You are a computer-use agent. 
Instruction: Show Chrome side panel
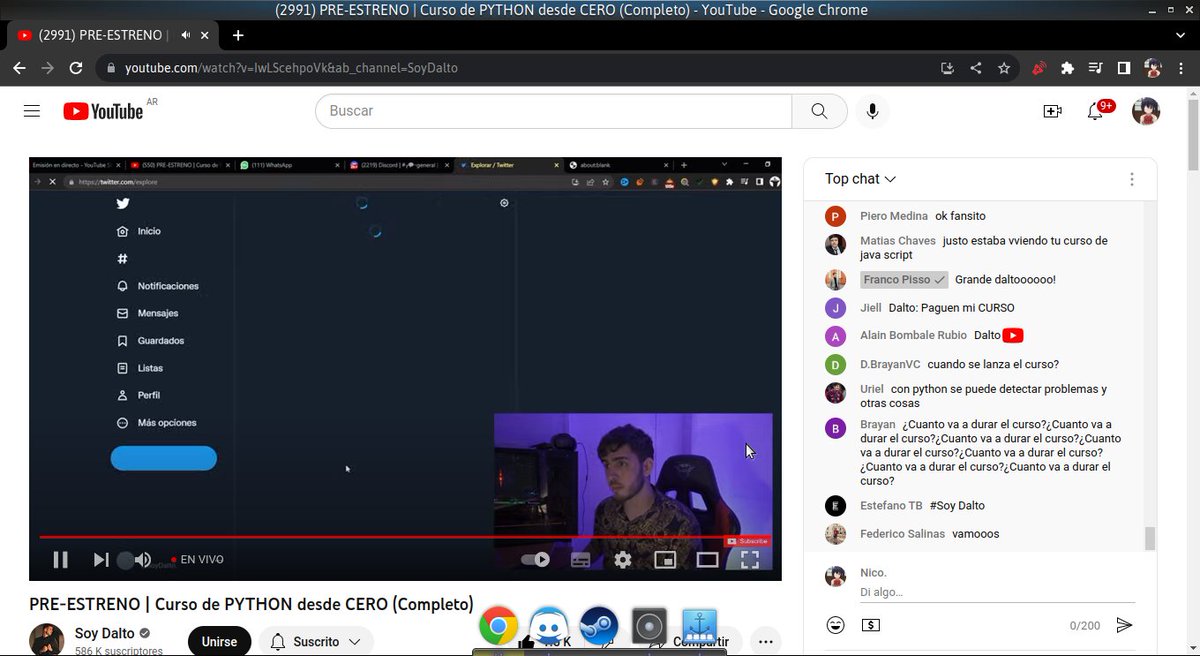coord(1124,68)
